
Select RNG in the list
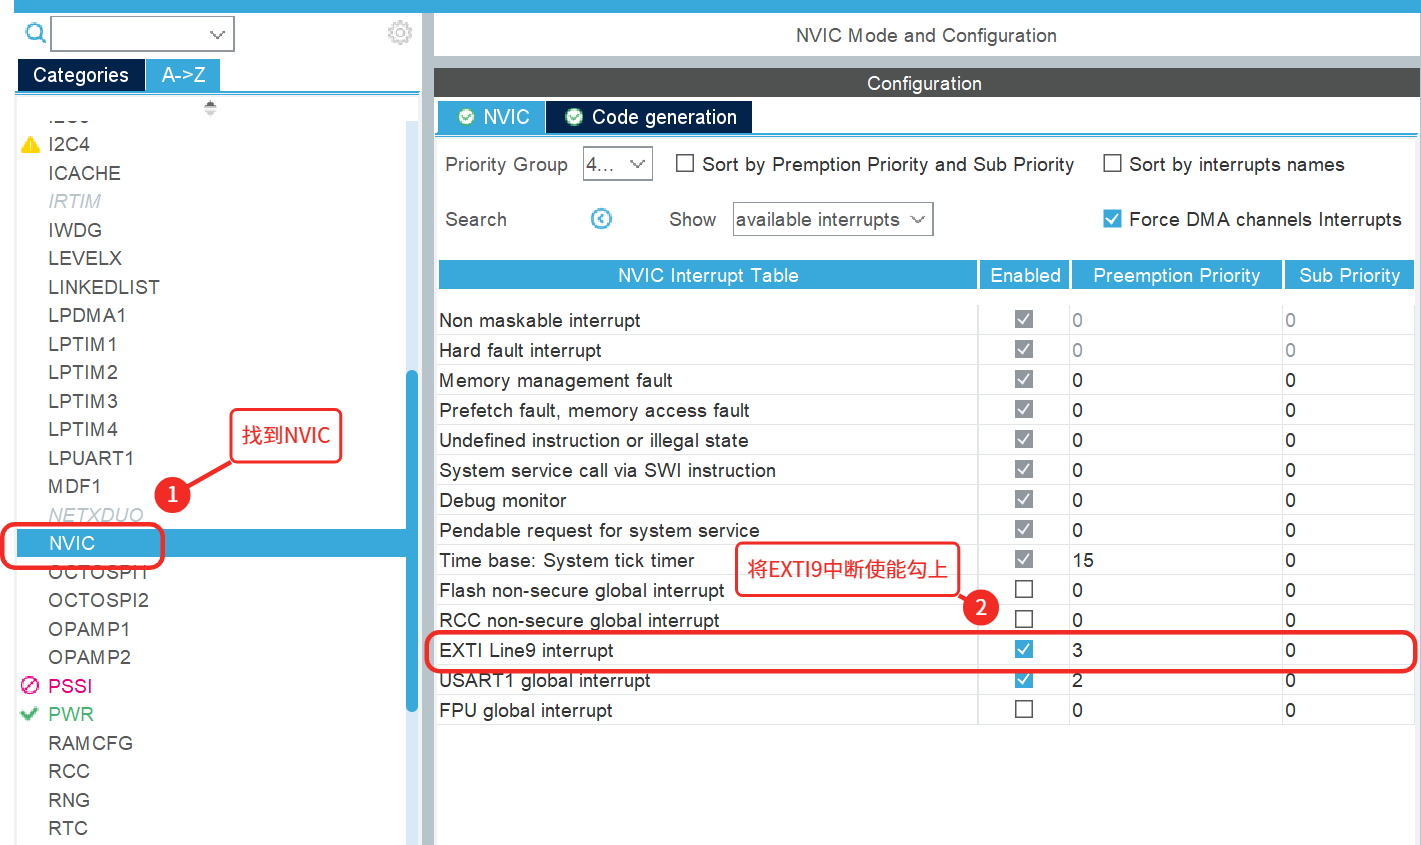[x=69, y=800]
